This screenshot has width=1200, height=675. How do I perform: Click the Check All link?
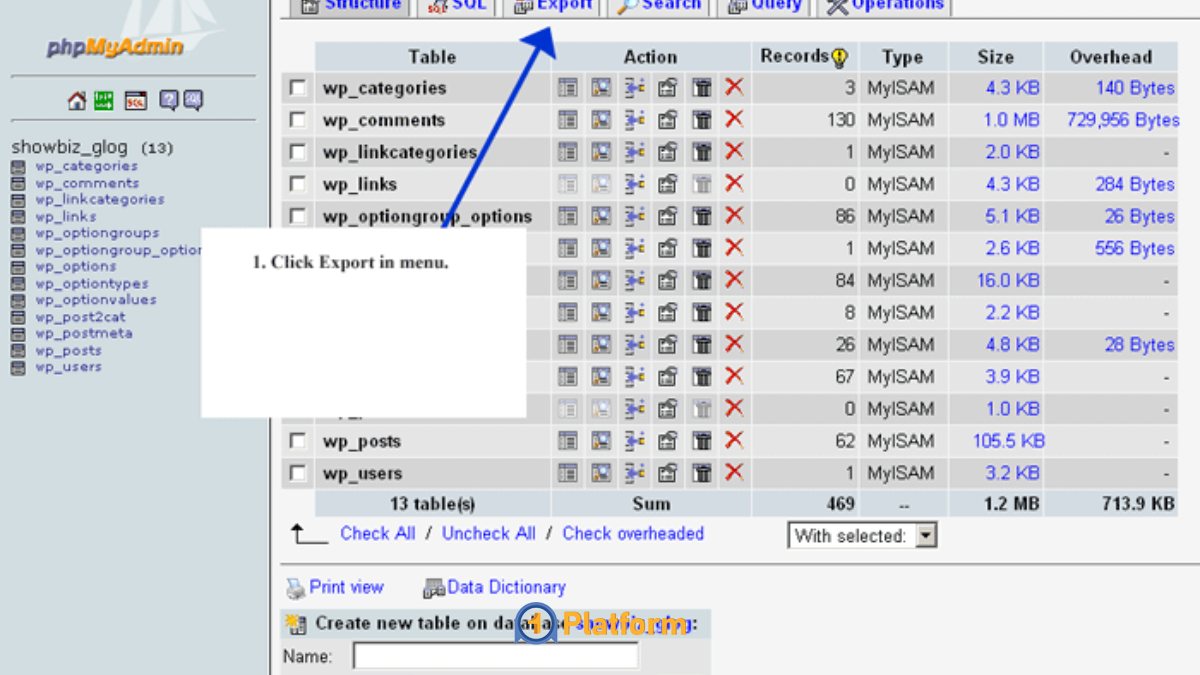coord(376,533)
